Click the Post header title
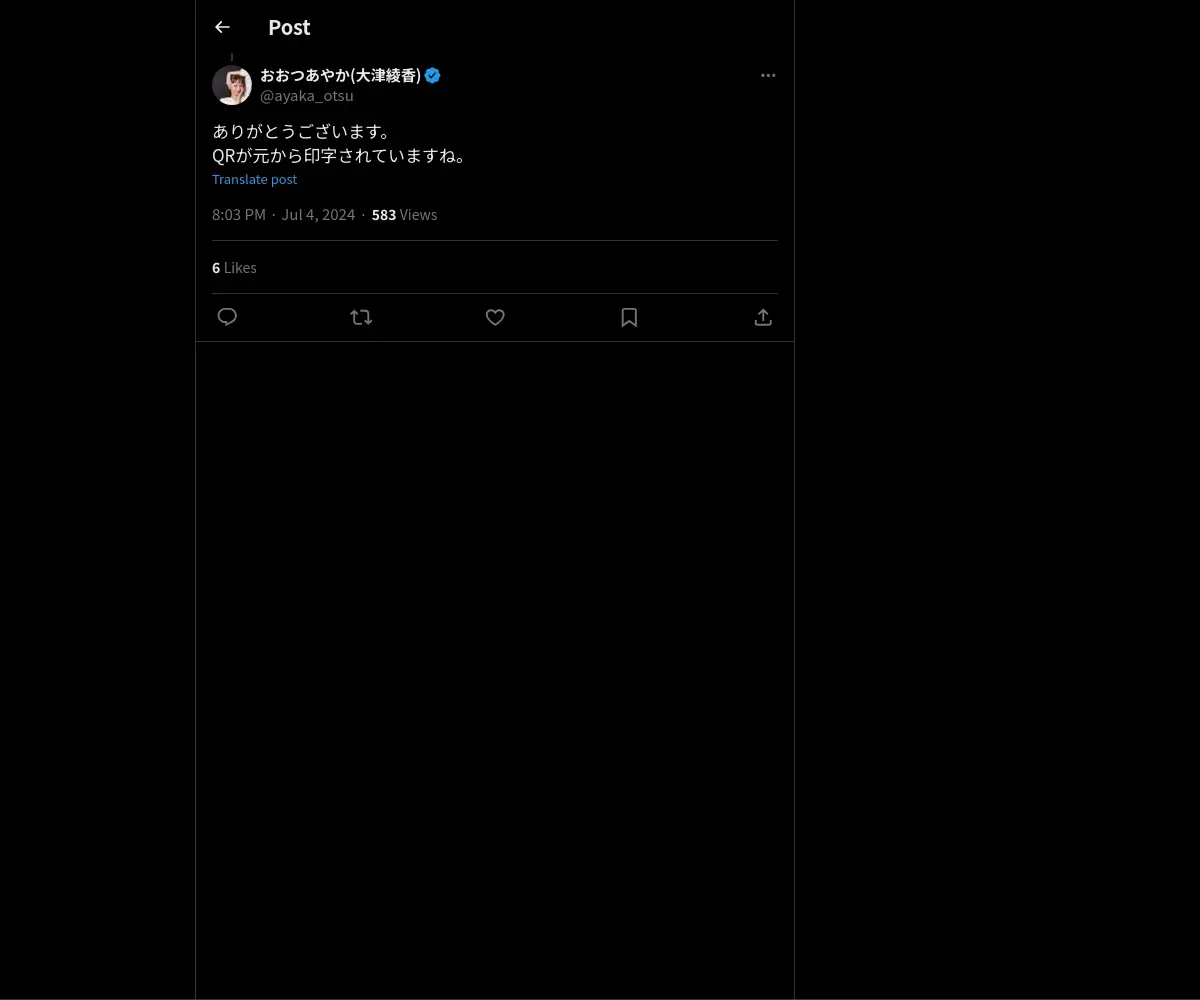 point(289,28)
